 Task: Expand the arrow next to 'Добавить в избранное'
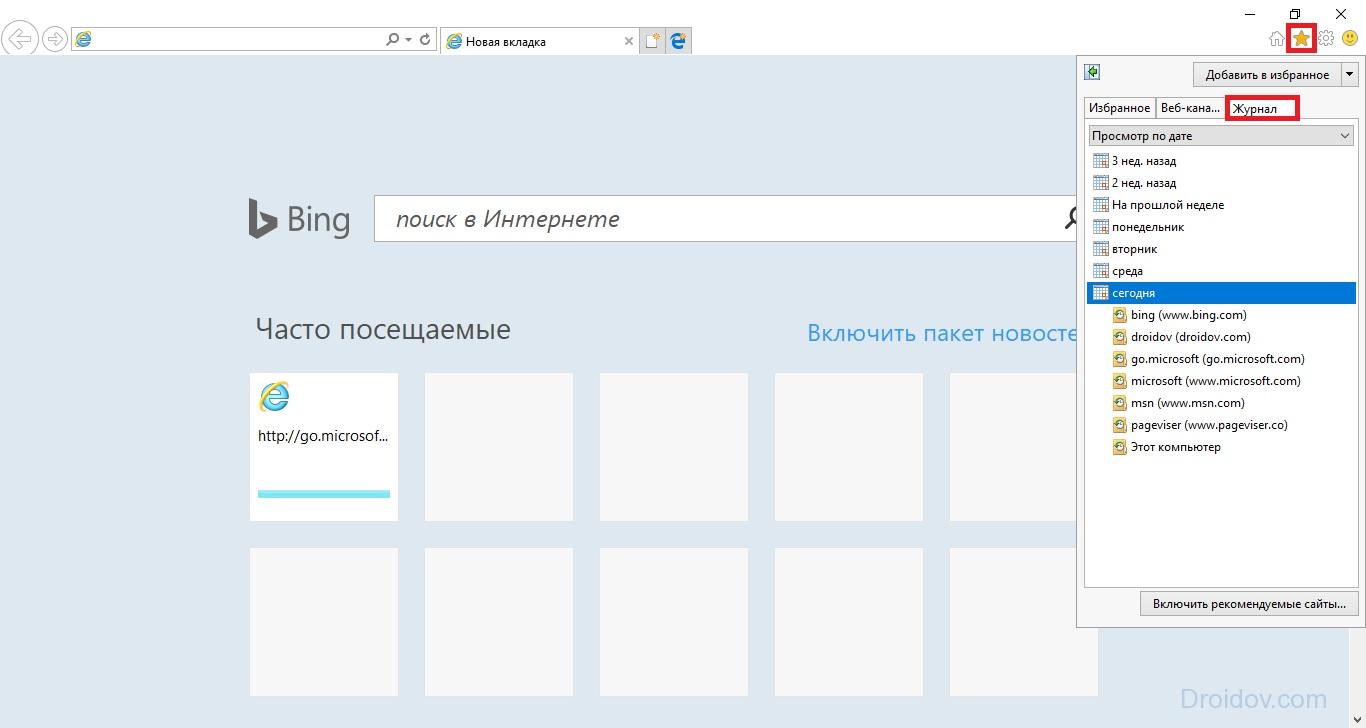1349,74
